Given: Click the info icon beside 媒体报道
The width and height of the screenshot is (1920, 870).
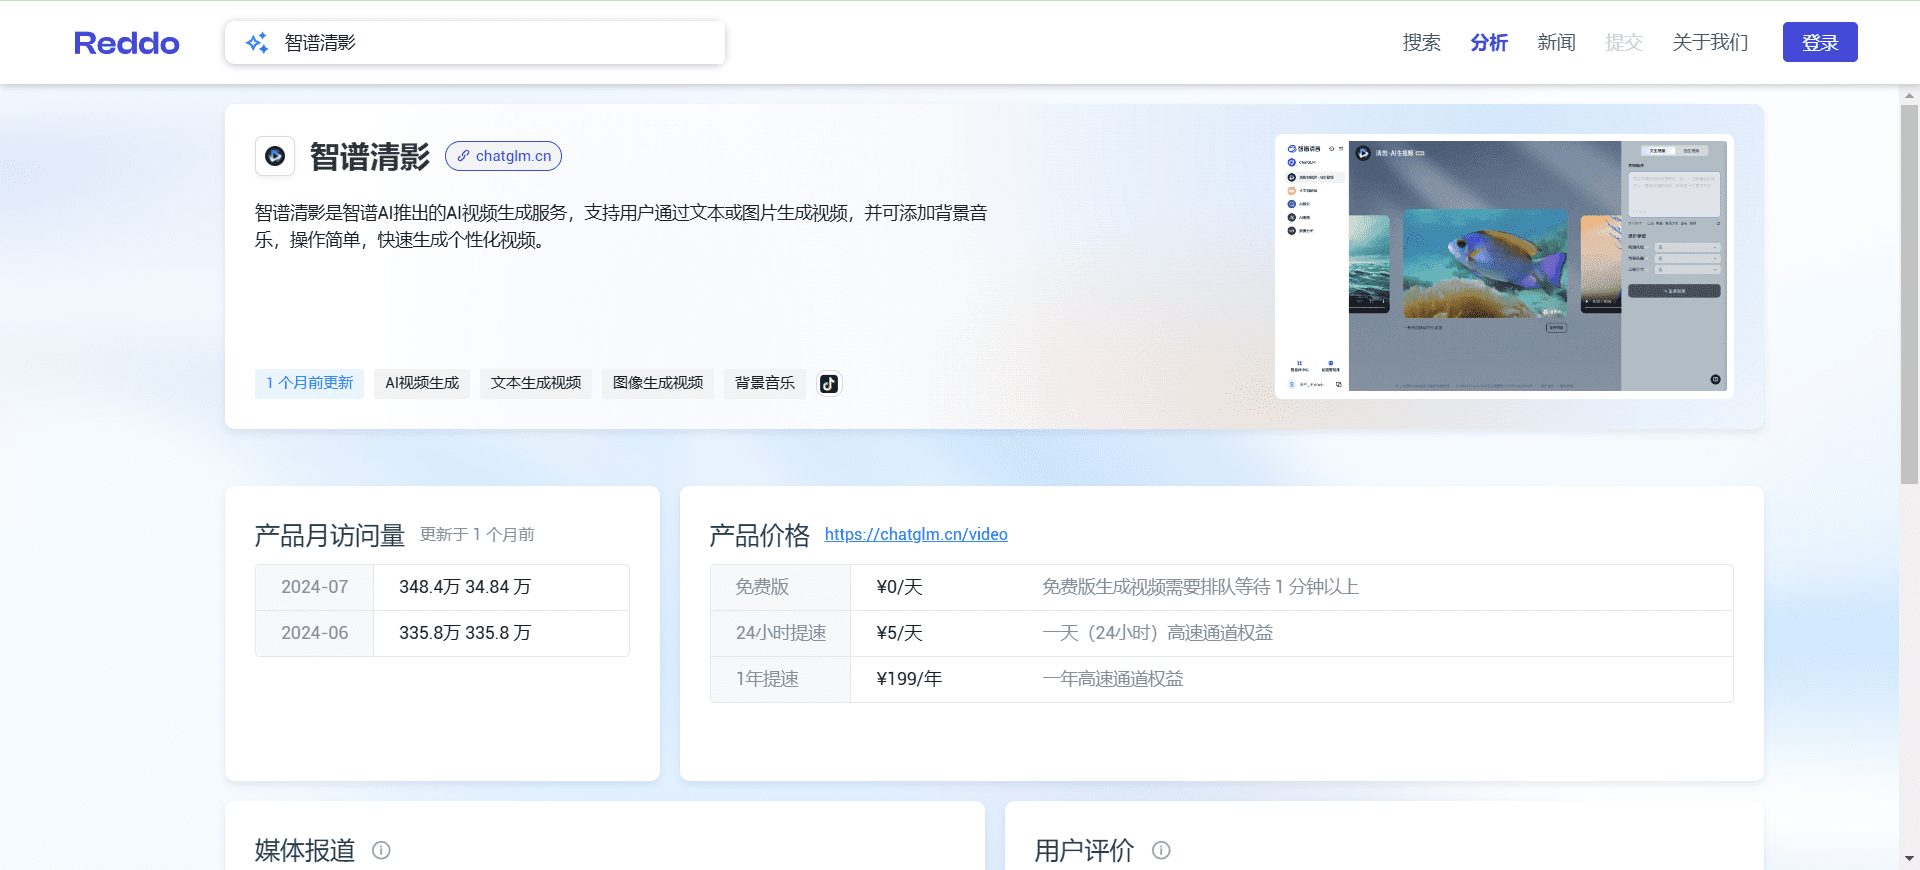Looking at the screenshot, I should pos(381,850).
